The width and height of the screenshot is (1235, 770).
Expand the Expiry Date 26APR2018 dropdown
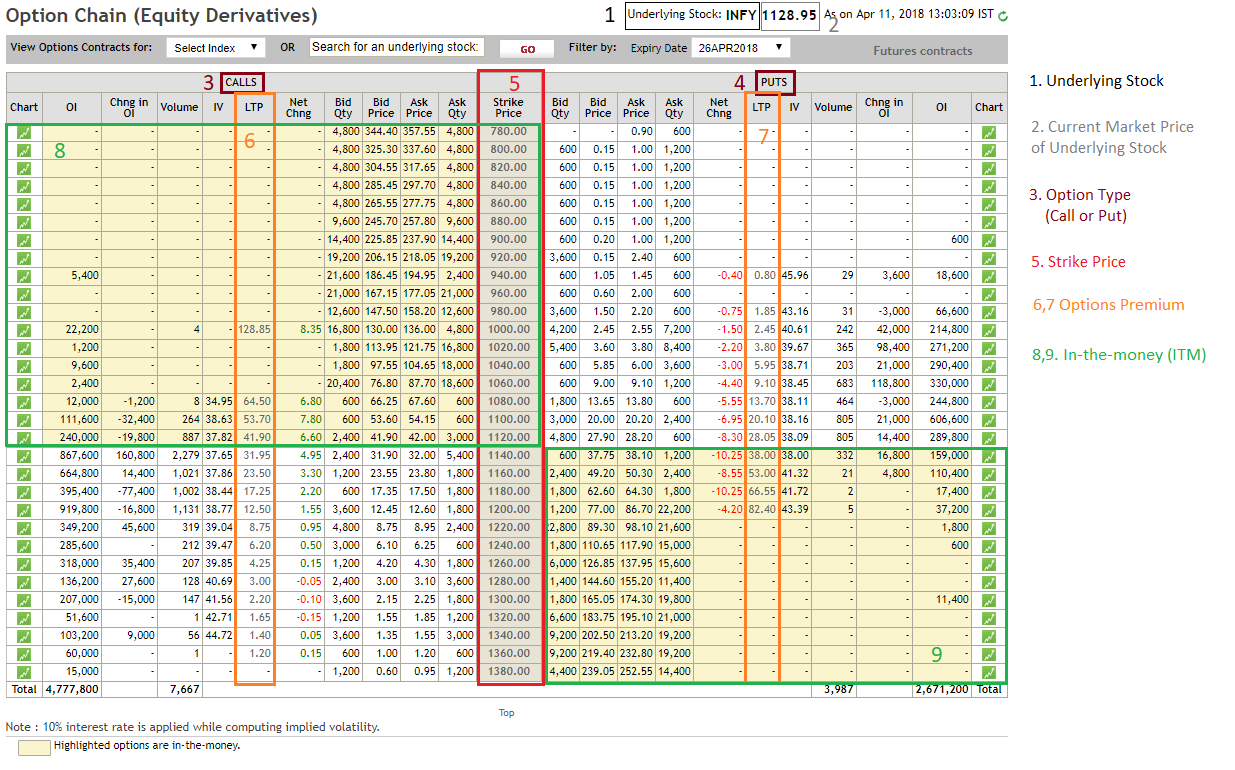click(740, 47)
